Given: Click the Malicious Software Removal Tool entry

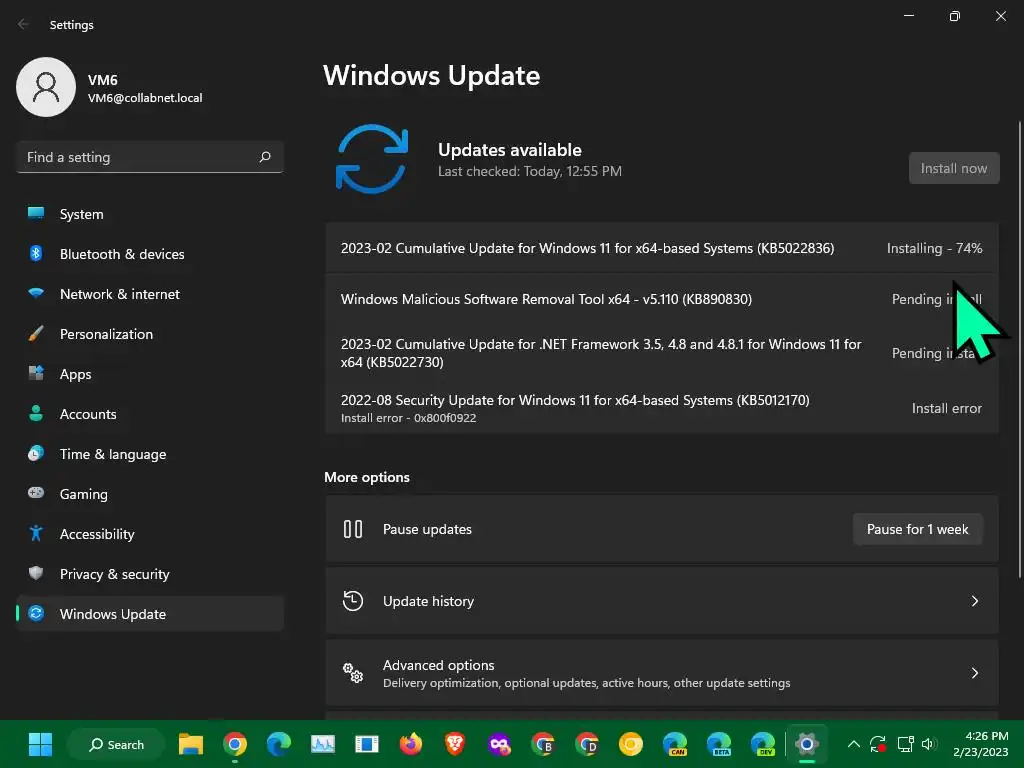Looking at the screenshot, I should coord(662,299).
